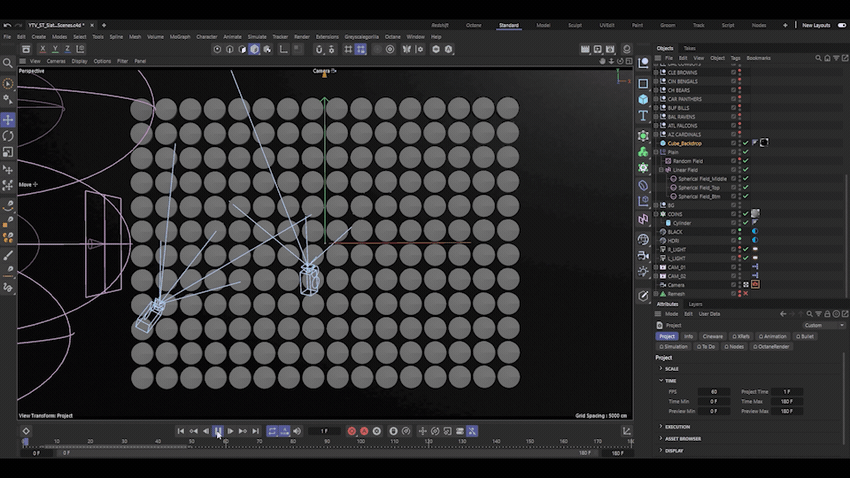Viewport: 850px width, 478px height.
Task: Select the Rotate tool in left toolbar
Action: coord(8,136)
